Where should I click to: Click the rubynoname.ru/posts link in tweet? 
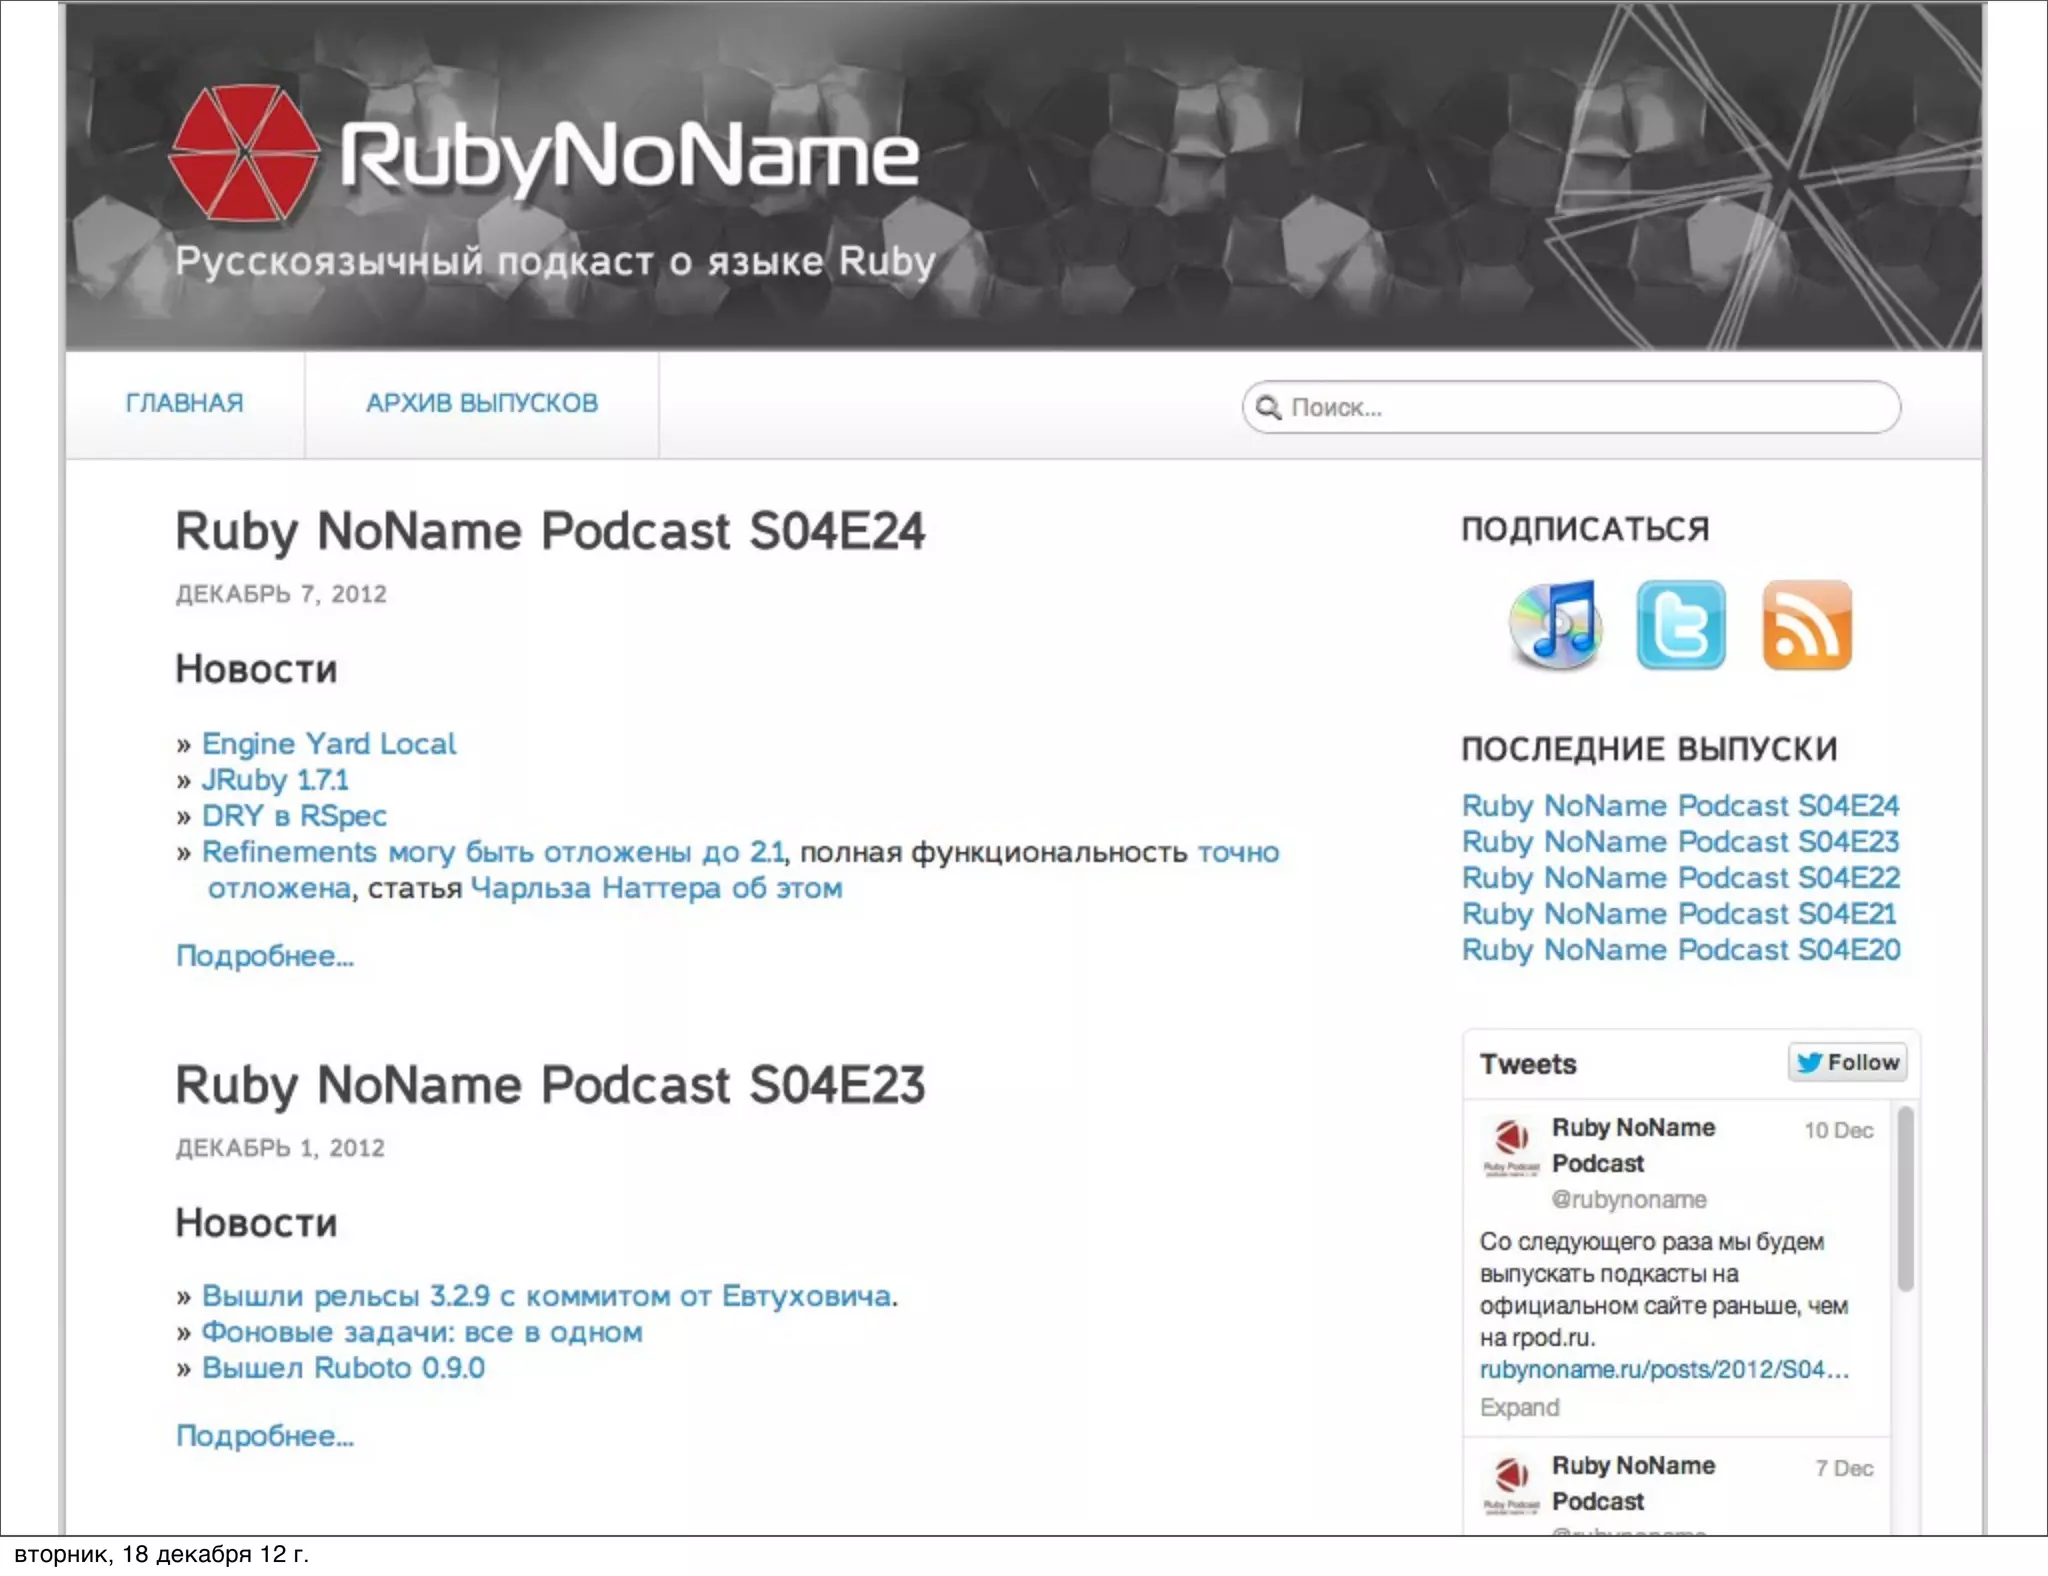1664,1370
